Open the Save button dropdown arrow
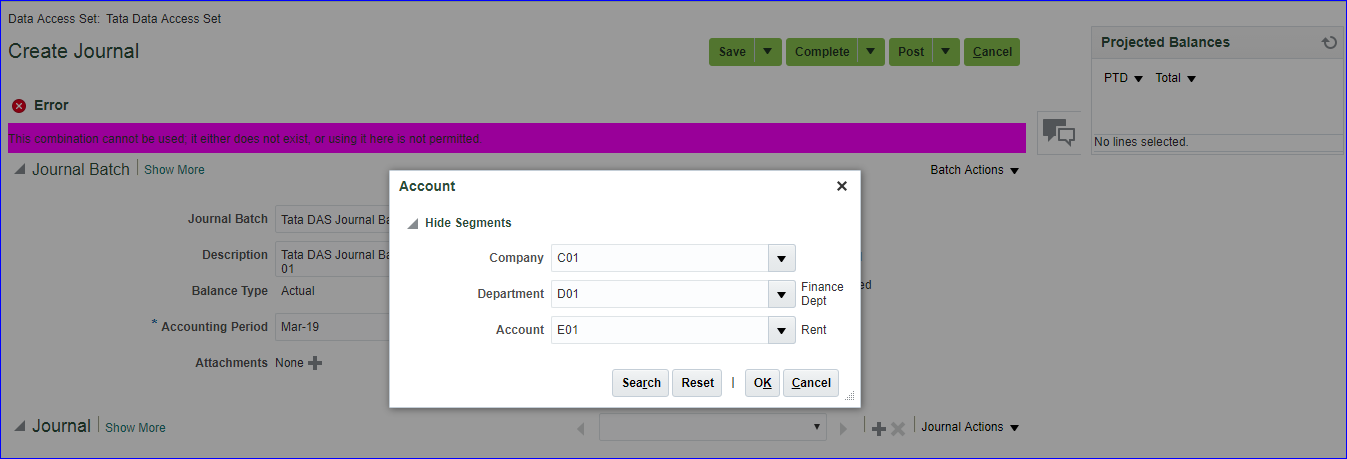 click(x=767, y=52)
